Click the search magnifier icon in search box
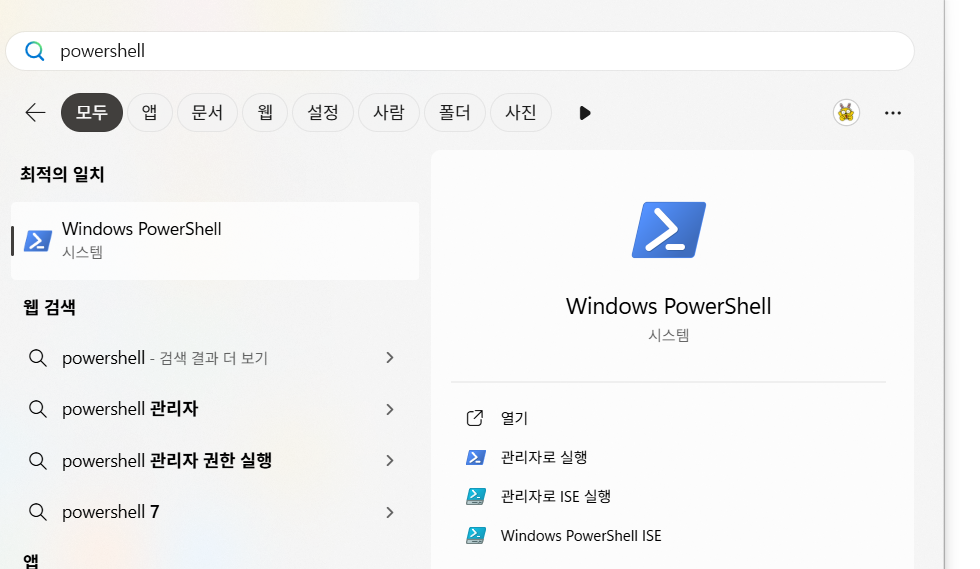The height and width of the screenshot is (569, 980). click(x=34, y=51)
